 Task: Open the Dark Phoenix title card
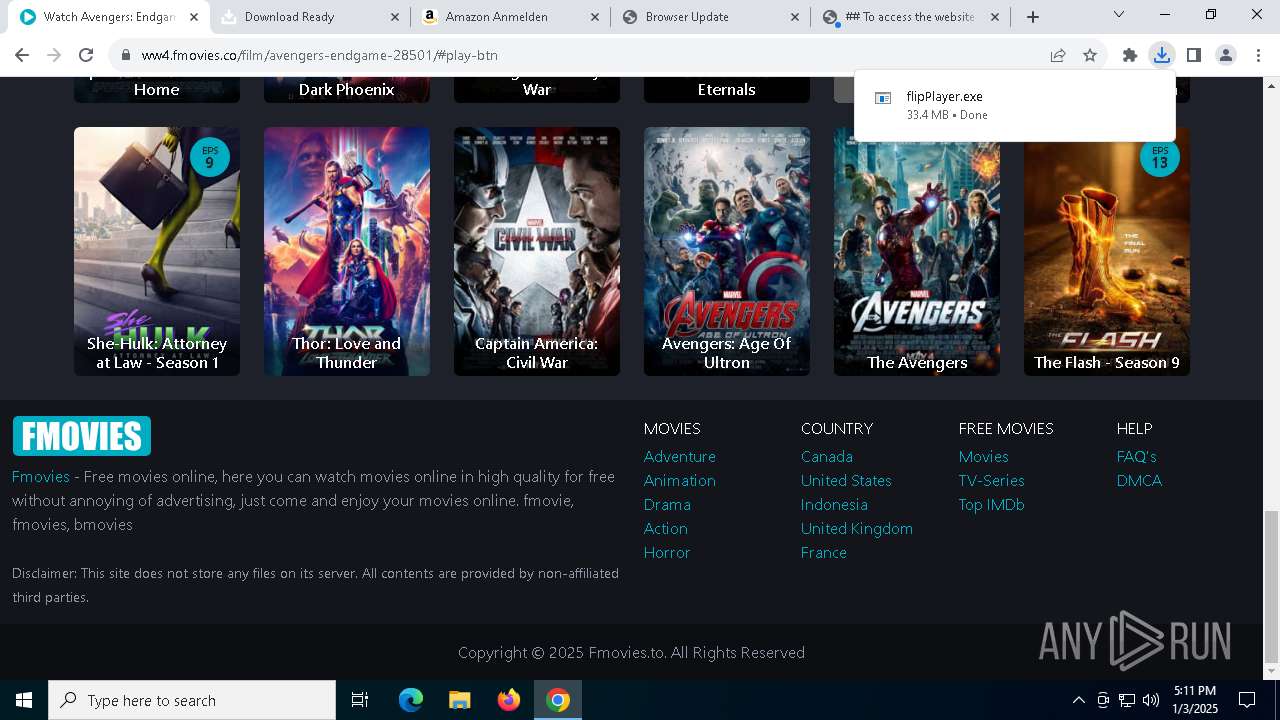click(x=347, y=89)
